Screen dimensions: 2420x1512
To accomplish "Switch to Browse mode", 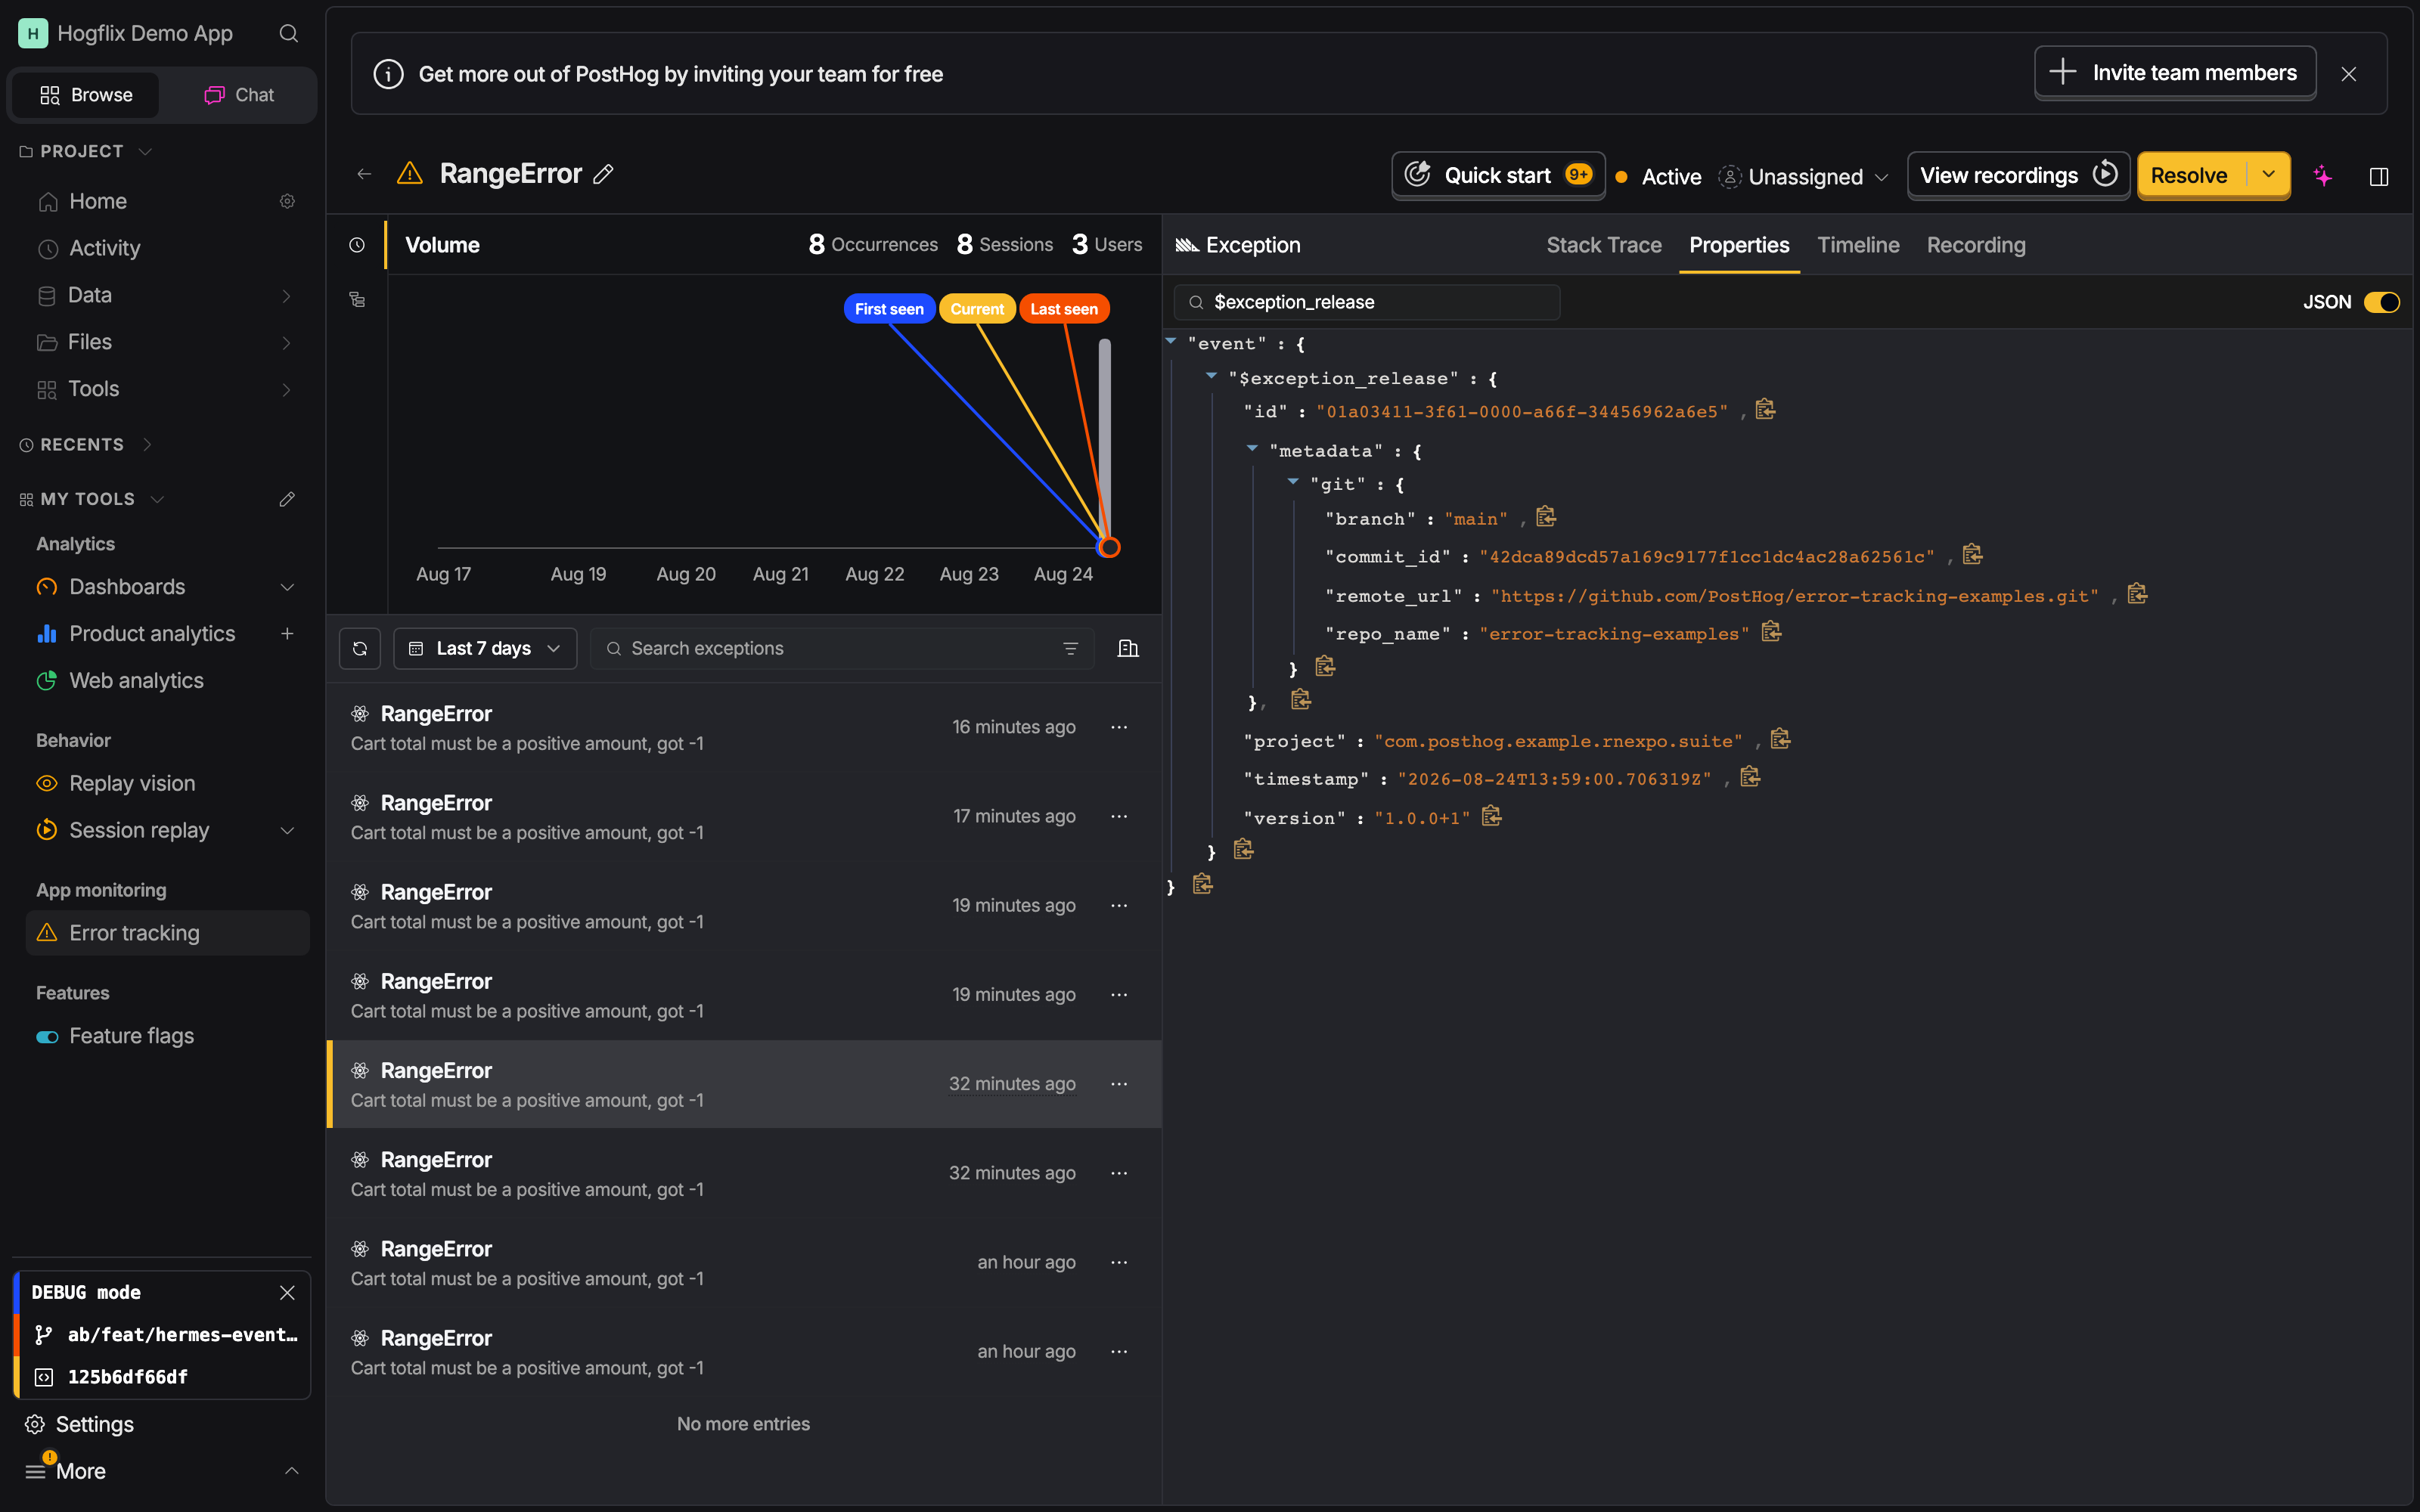I will (86, 95).
